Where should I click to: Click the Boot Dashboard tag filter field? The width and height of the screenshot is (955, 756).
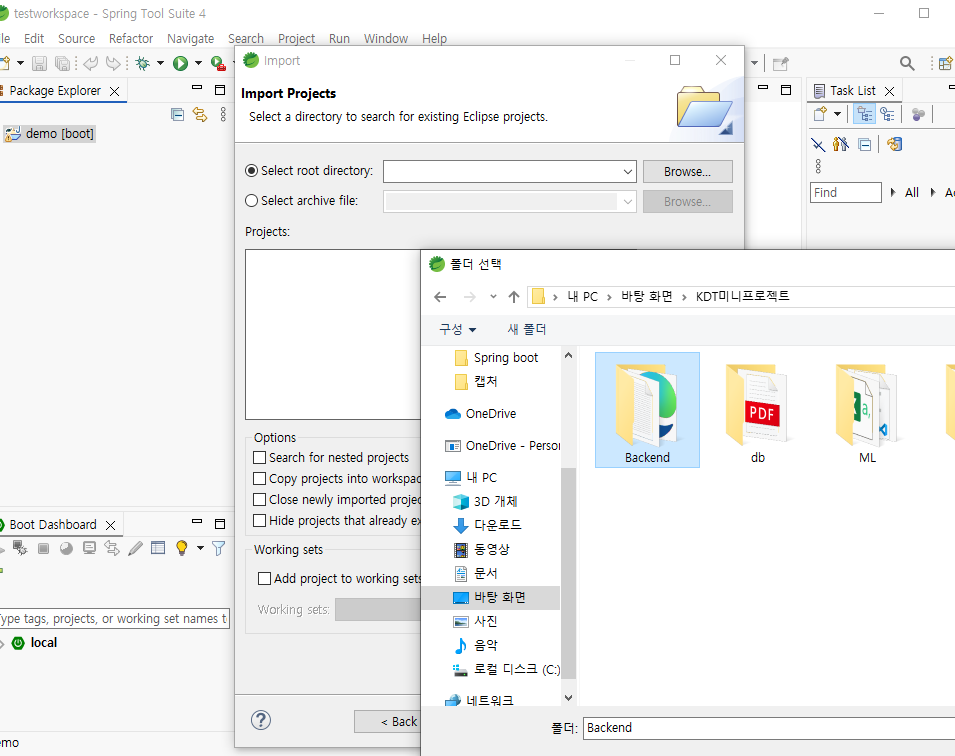[x=114, y=618]
